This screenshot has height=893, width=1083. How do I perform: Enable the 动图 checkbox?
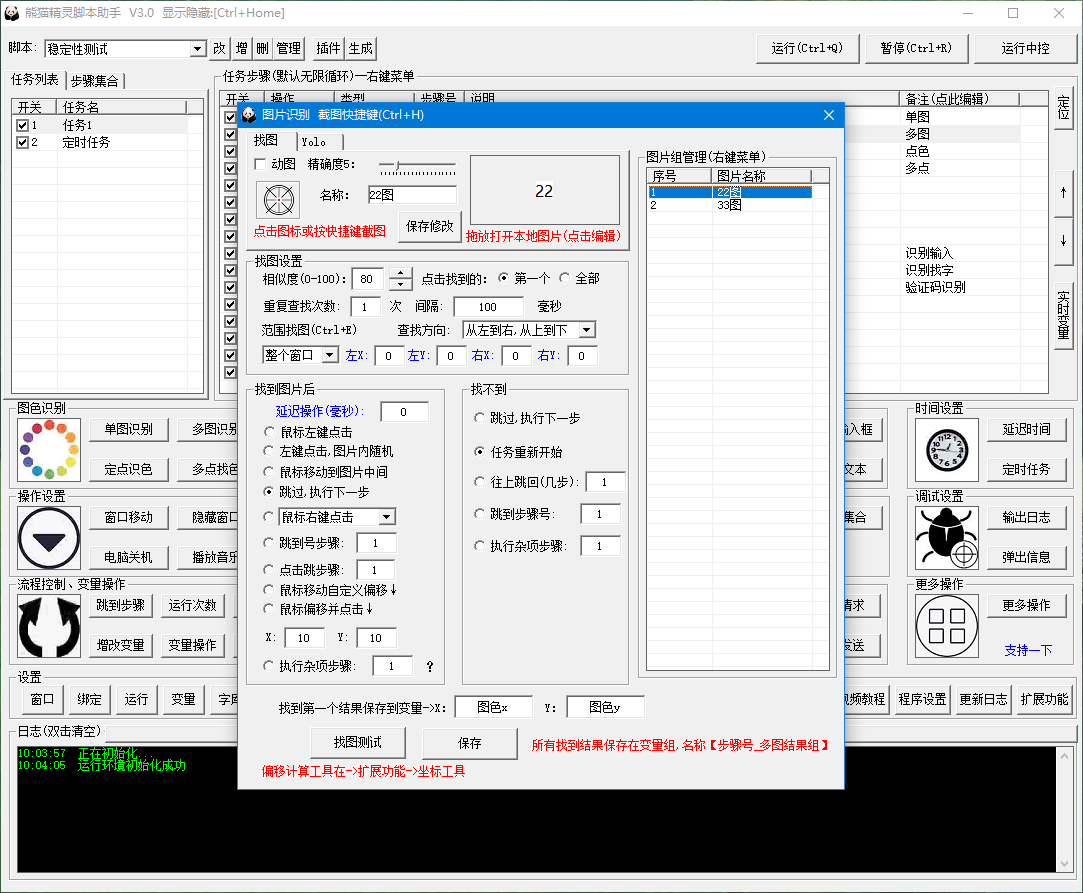261,164
